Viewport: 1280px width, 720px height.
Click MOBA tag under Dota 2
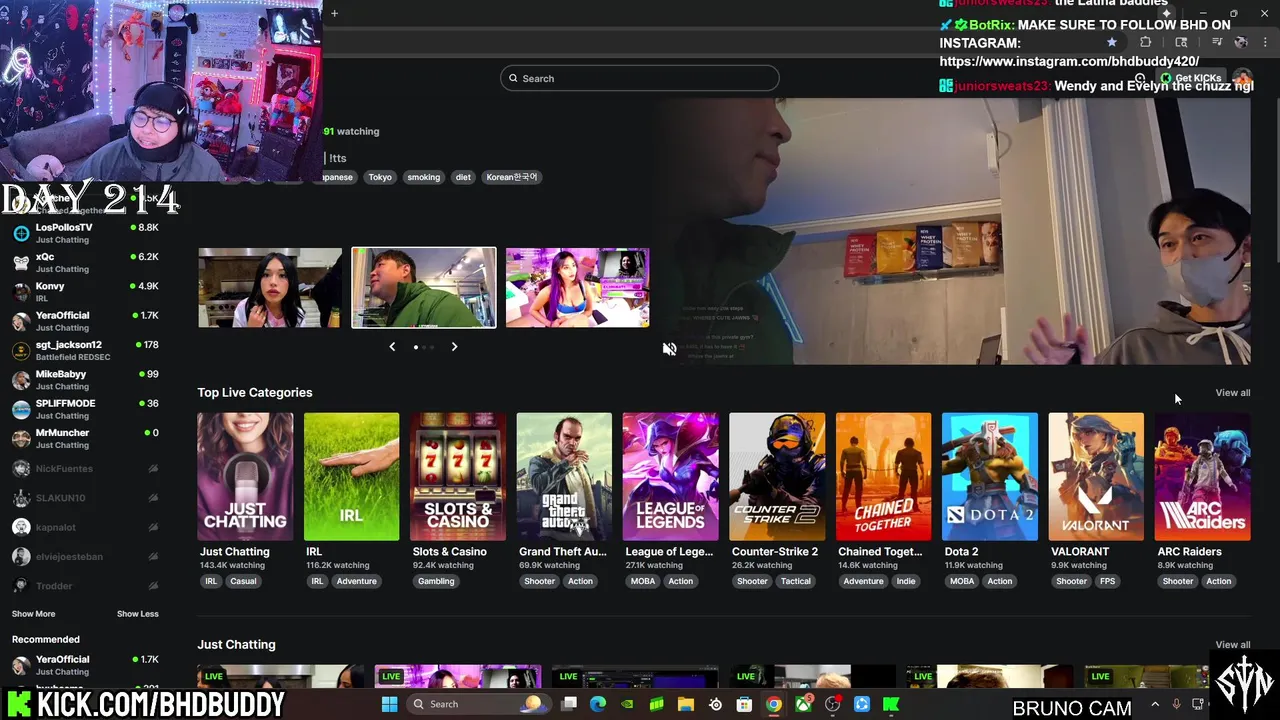pos(962,581)
